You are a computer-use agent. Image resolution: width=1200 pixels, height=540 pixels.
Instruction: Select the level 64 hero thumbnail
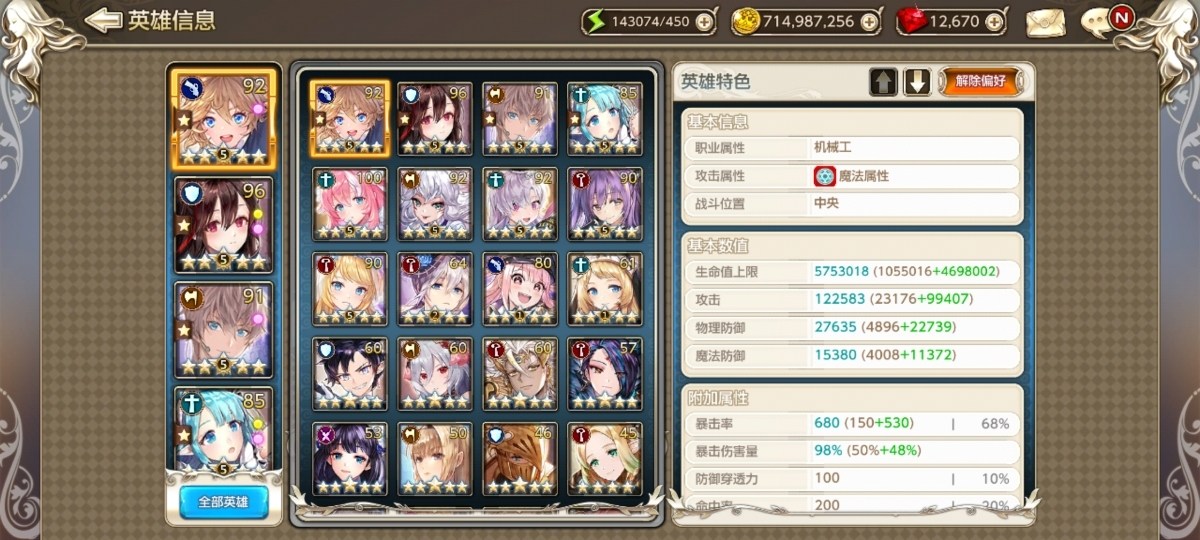pos(435,289)
